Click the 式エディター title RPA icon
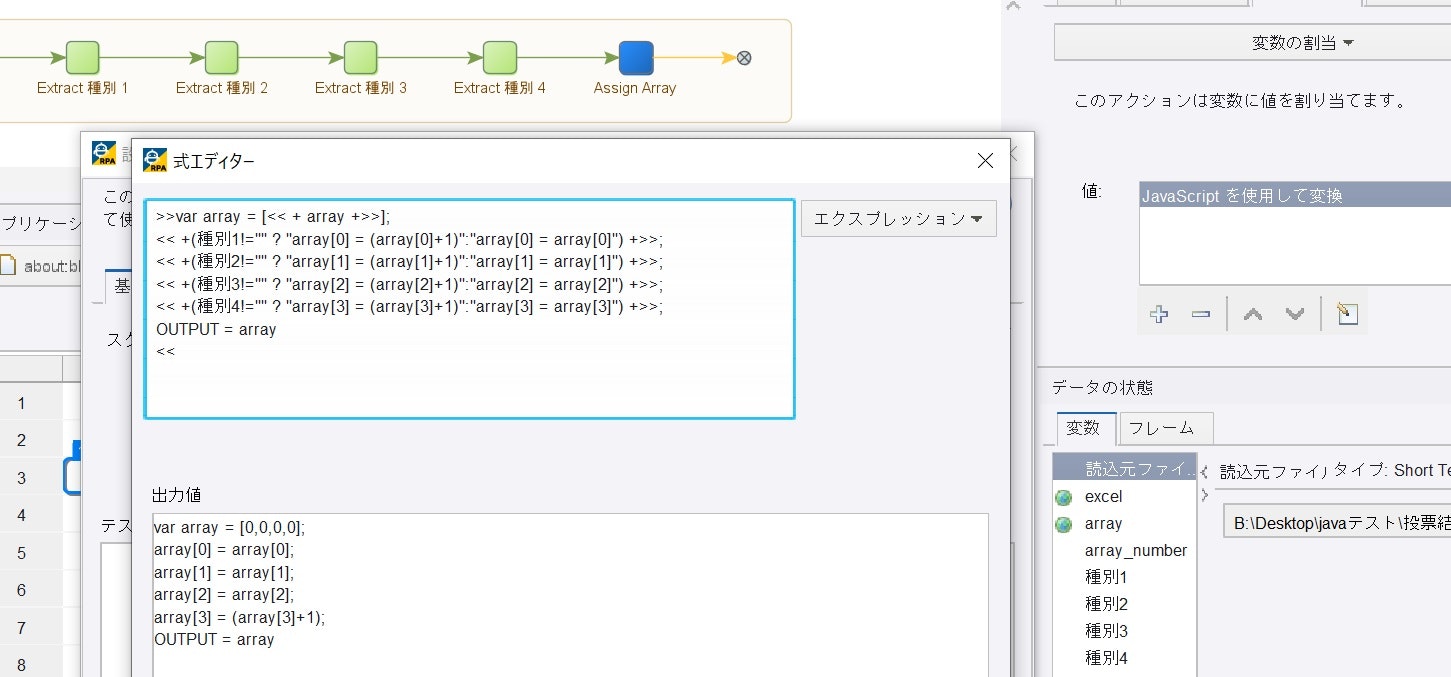This screenshot has width=1451, height=677. (x=155, y=160)
